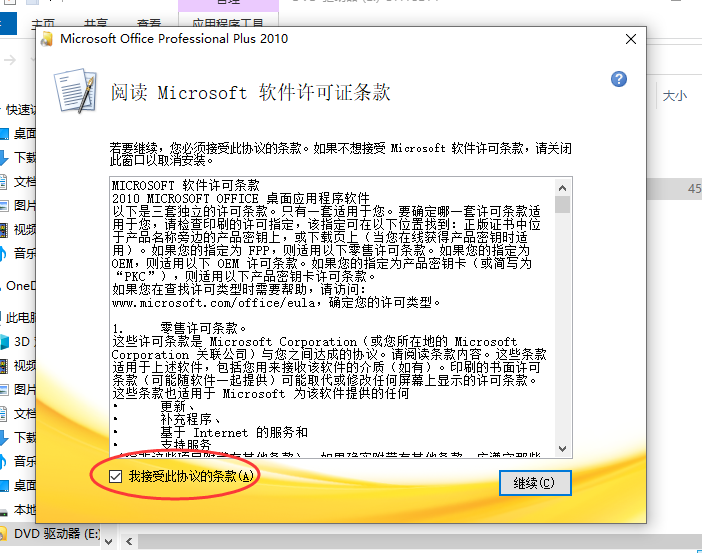Click the www.microsoft.com/office/eula text line
Viewport: 702px width, 553px height.
click(276, 303)
